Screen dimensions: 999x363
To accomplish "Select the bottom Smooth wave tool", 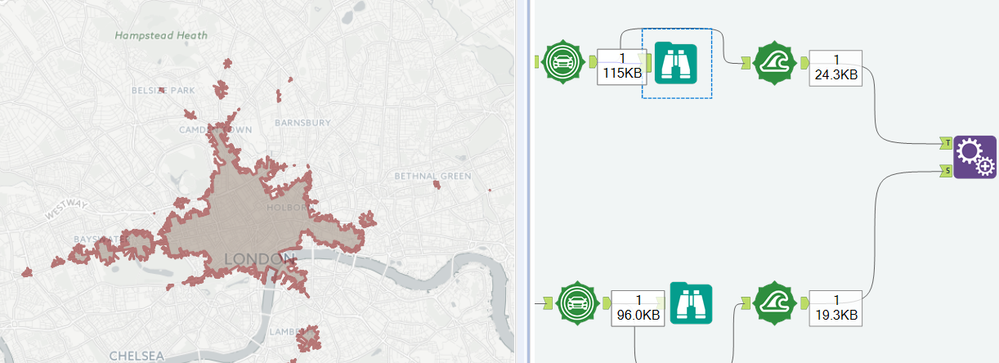I will click(774, 303).
